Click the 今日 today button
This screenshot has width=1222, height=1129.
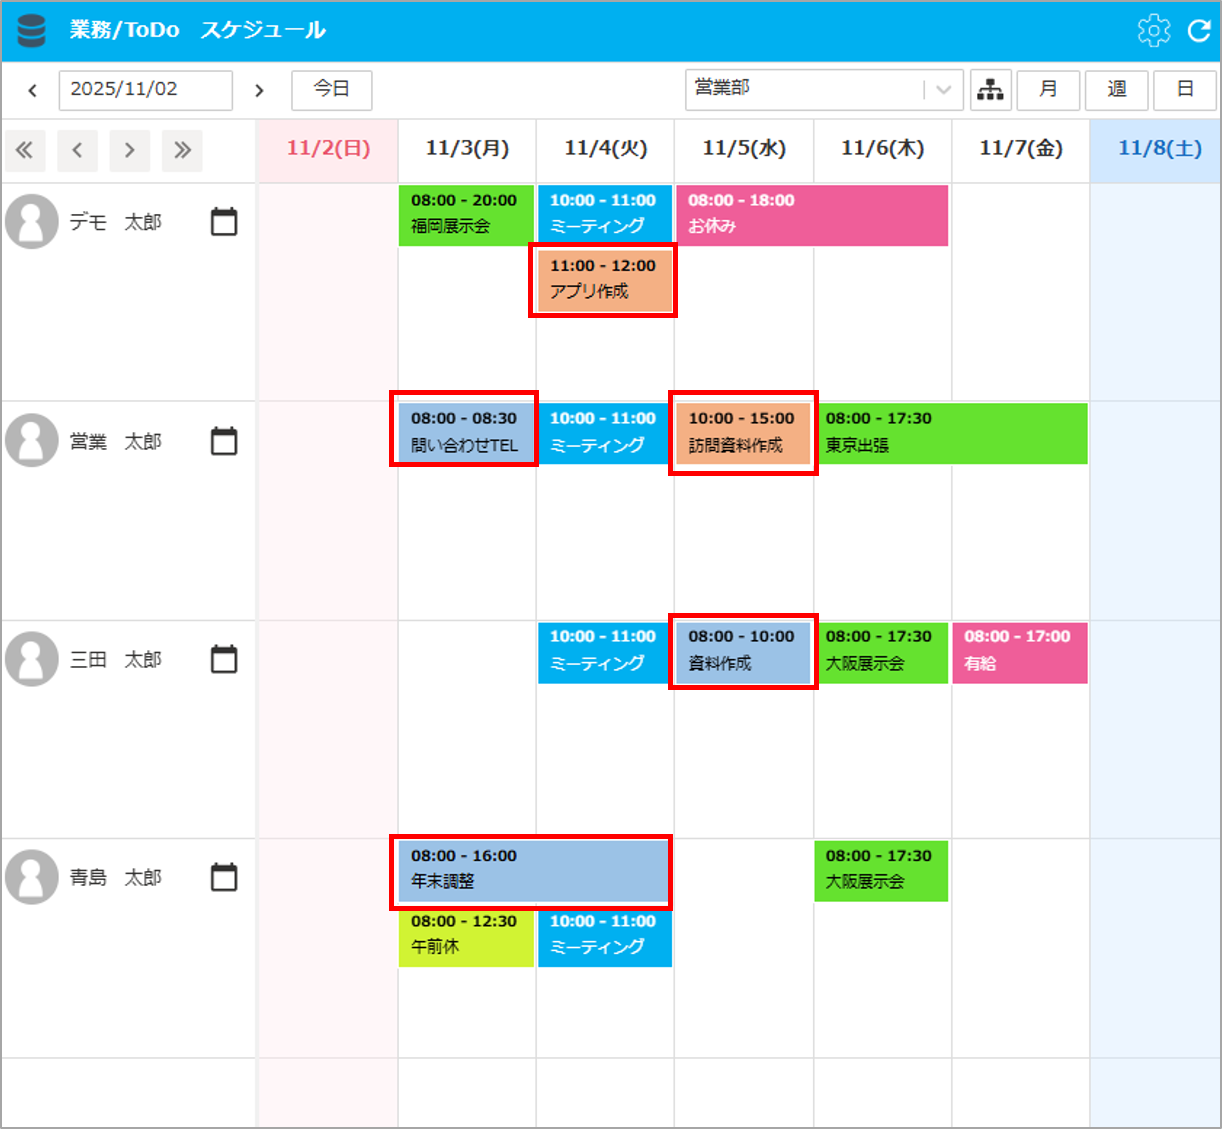click(x=332, y=90)
